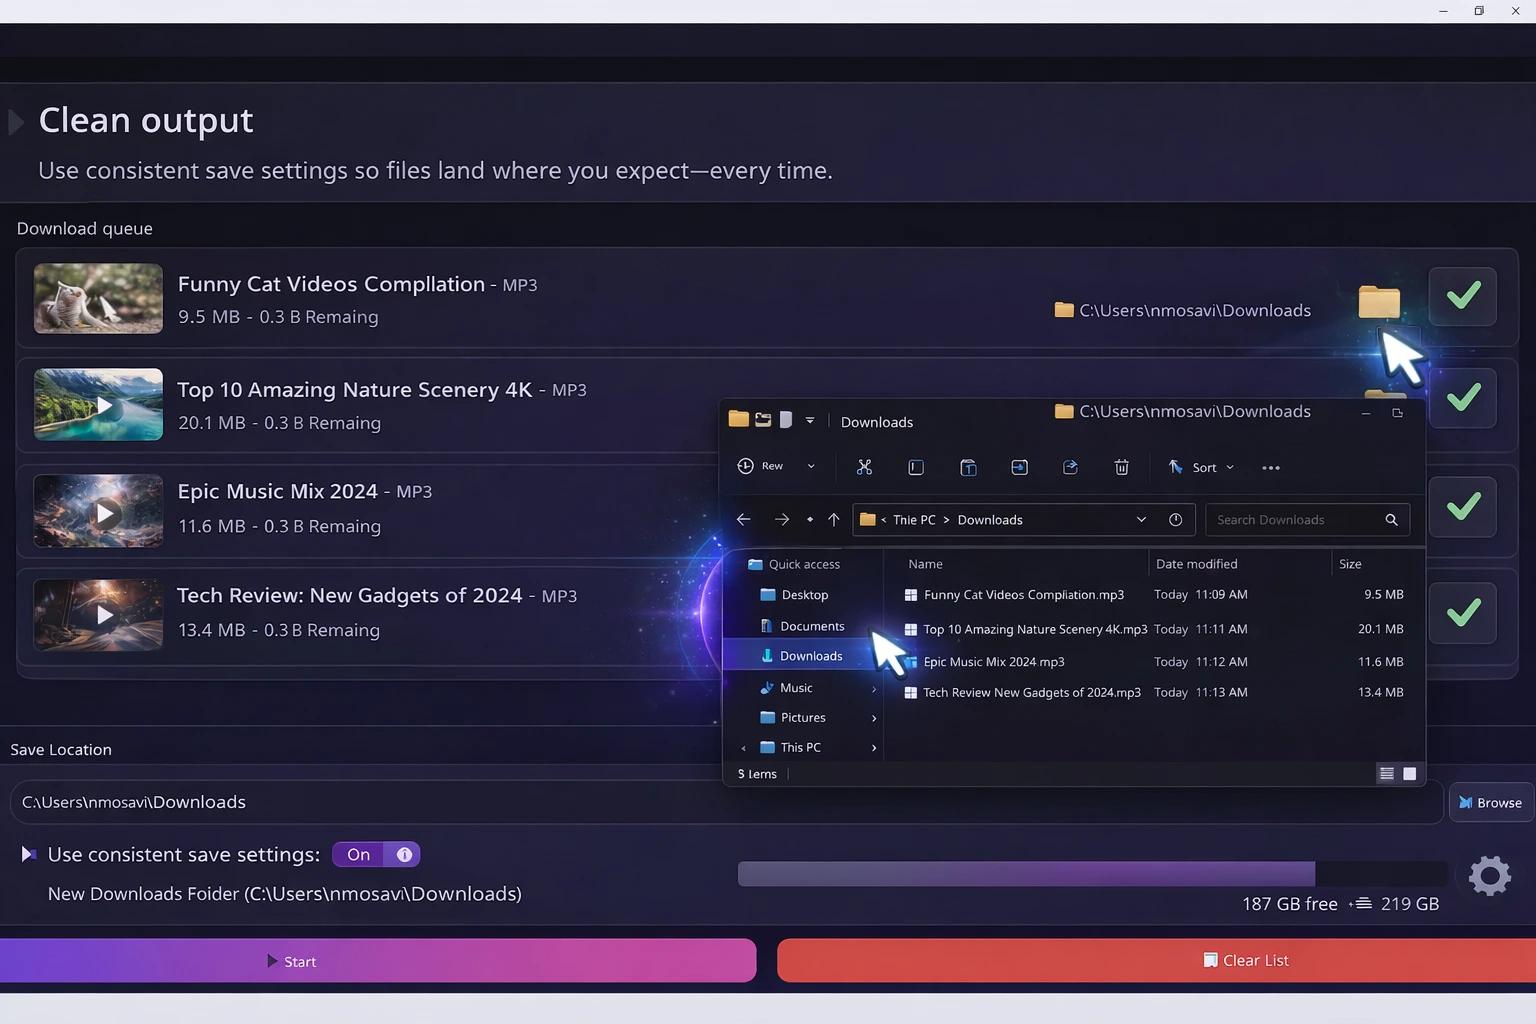
Task: Go back with the Explorer back arrow
Action: coord(743,520)
